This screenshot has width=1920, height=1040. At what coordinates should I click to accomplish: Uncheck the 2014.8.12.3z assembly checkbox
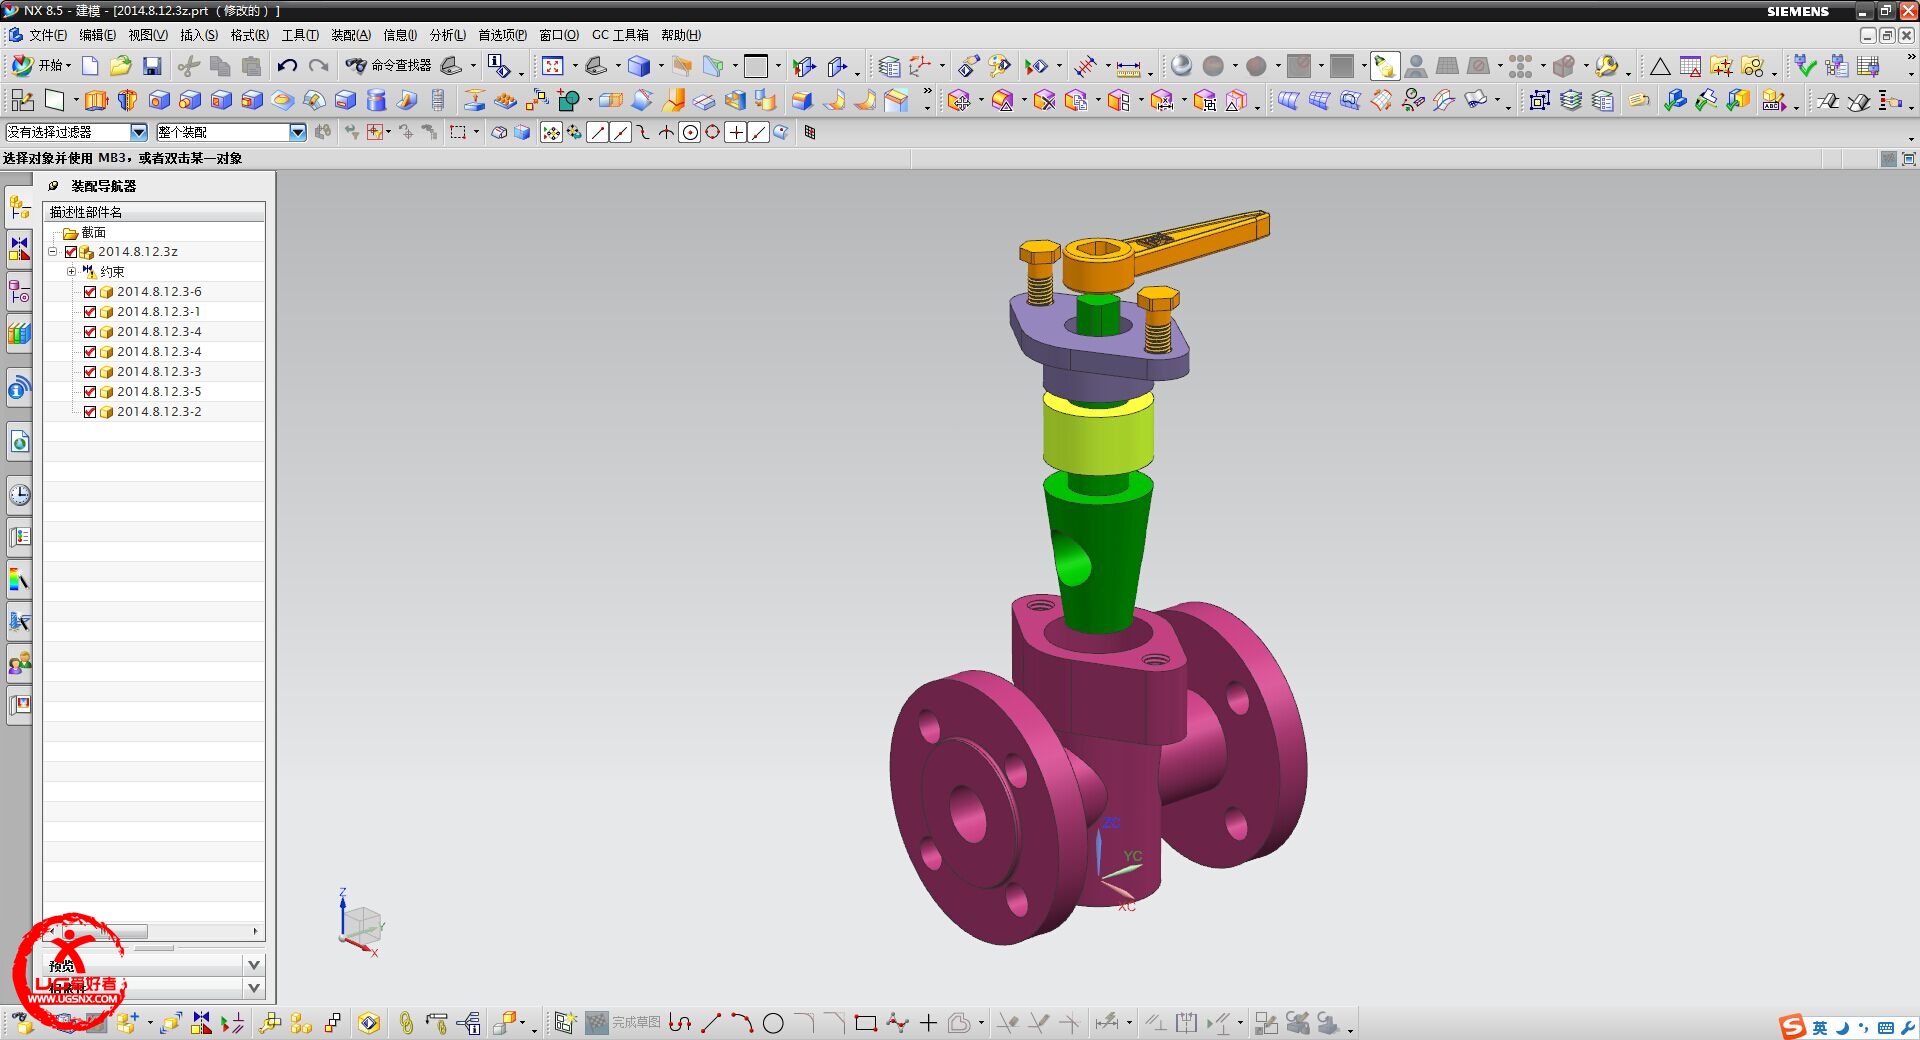pyautogui.click(x=71, y=252)
